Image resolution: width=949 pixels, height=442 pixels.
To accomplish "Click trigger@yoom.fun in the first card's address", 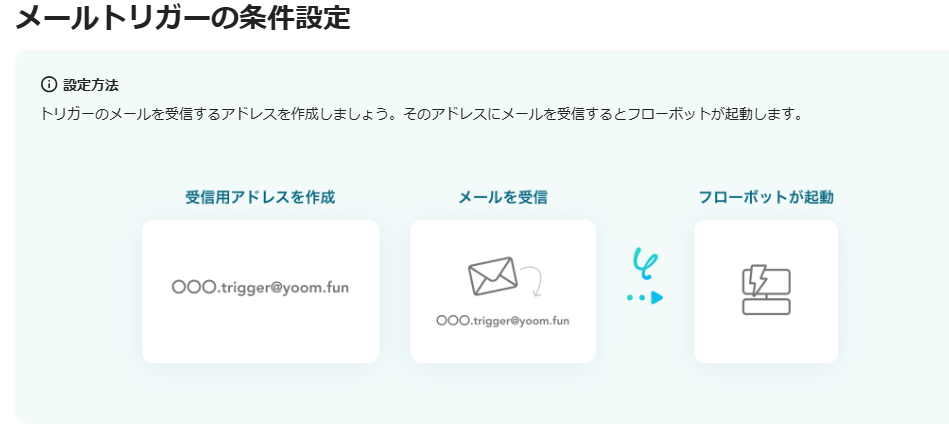I will click(x=284, y=288).
